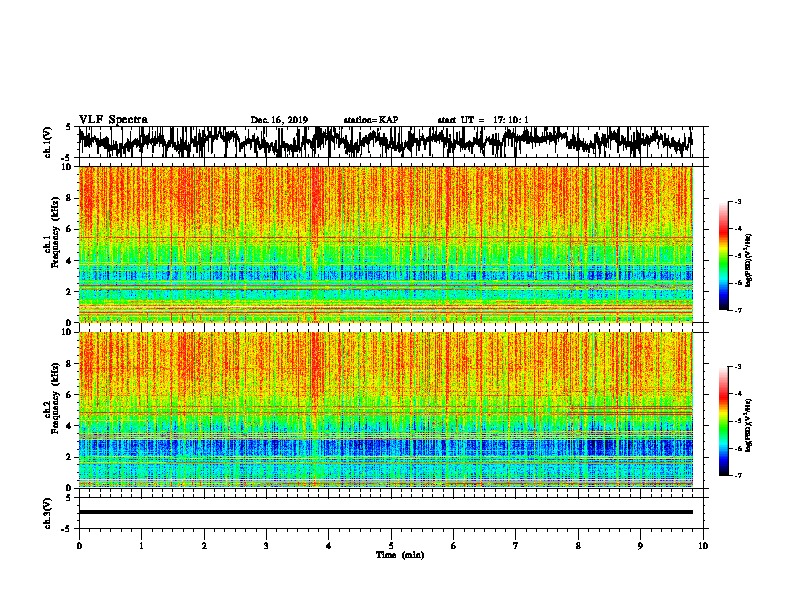The image size is (792, 612).
Task: Click the ch.2 "Frequency (kHz)" axis label
Action: (55, 398)
